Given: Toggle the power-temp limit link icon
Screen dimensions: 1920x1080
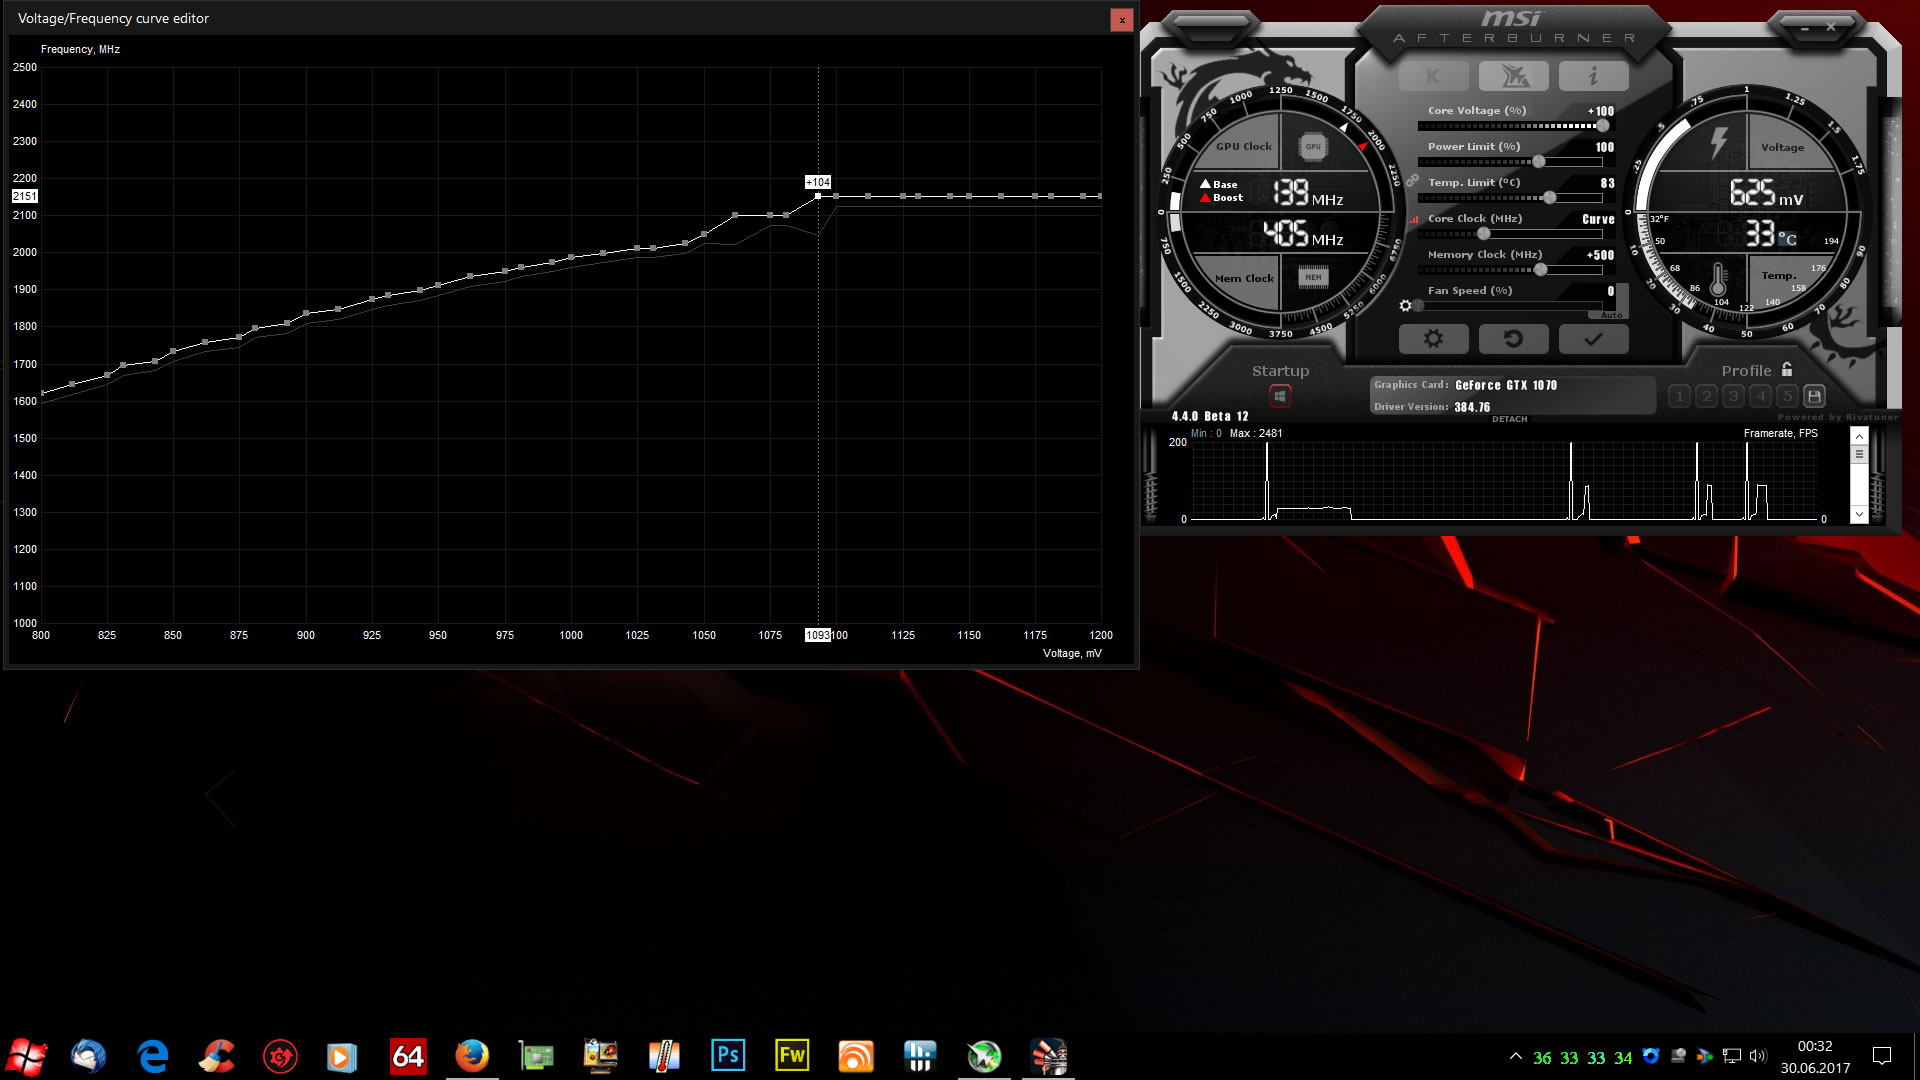Looking at the screenshot, I should (1412, 181).
